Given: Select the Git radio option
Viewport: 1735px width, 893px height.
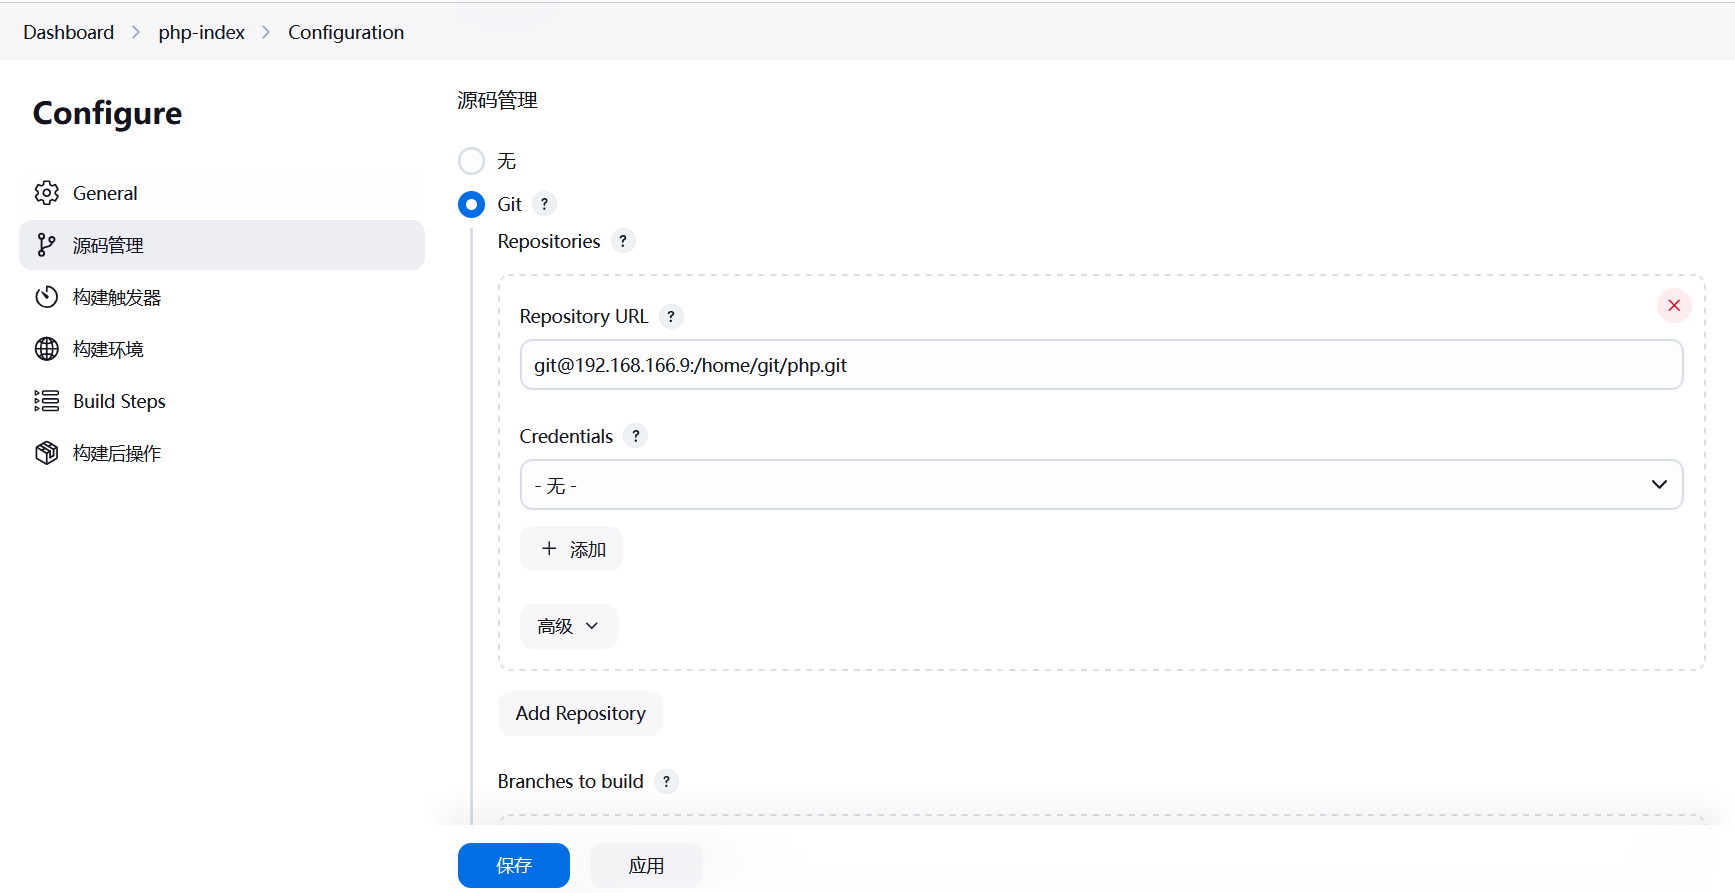Looking at the screenshot, I should click(x=471, y=204).
